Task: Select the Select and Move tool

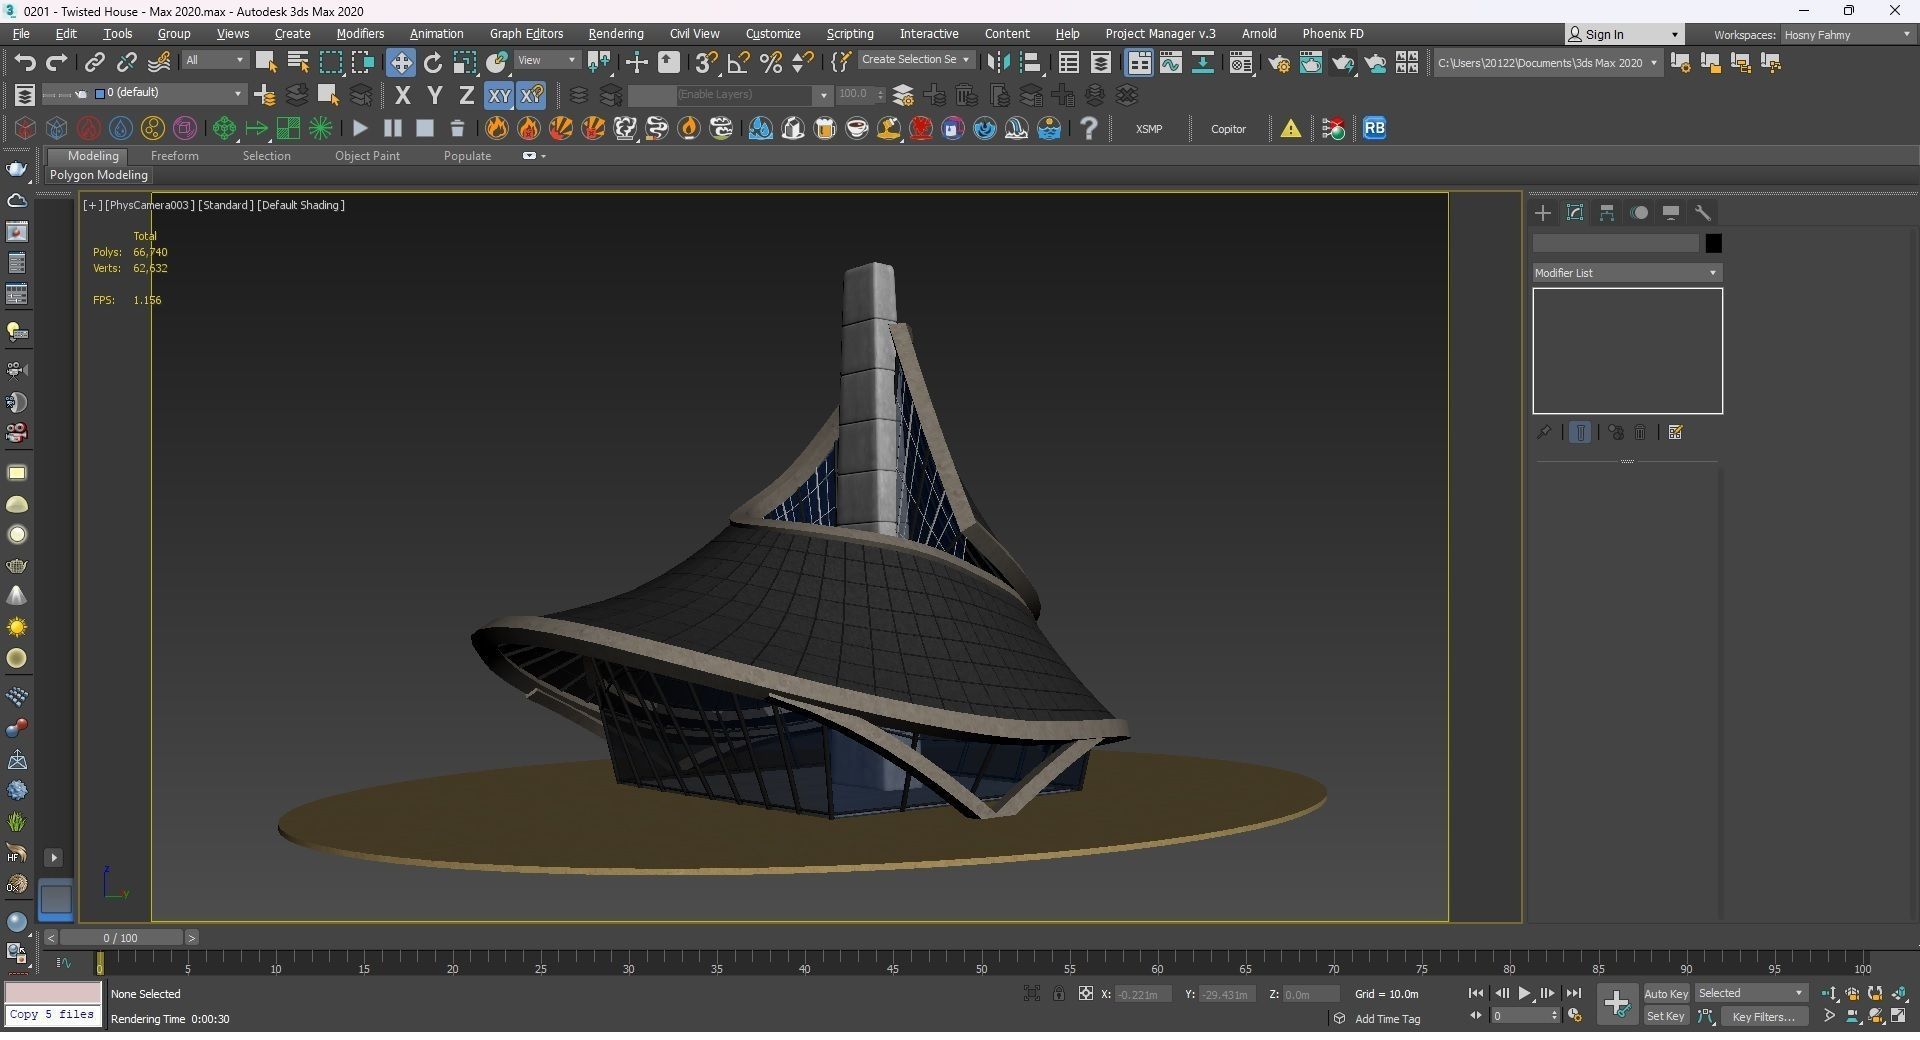Action: pyautogui.click(x=400, y=62)
